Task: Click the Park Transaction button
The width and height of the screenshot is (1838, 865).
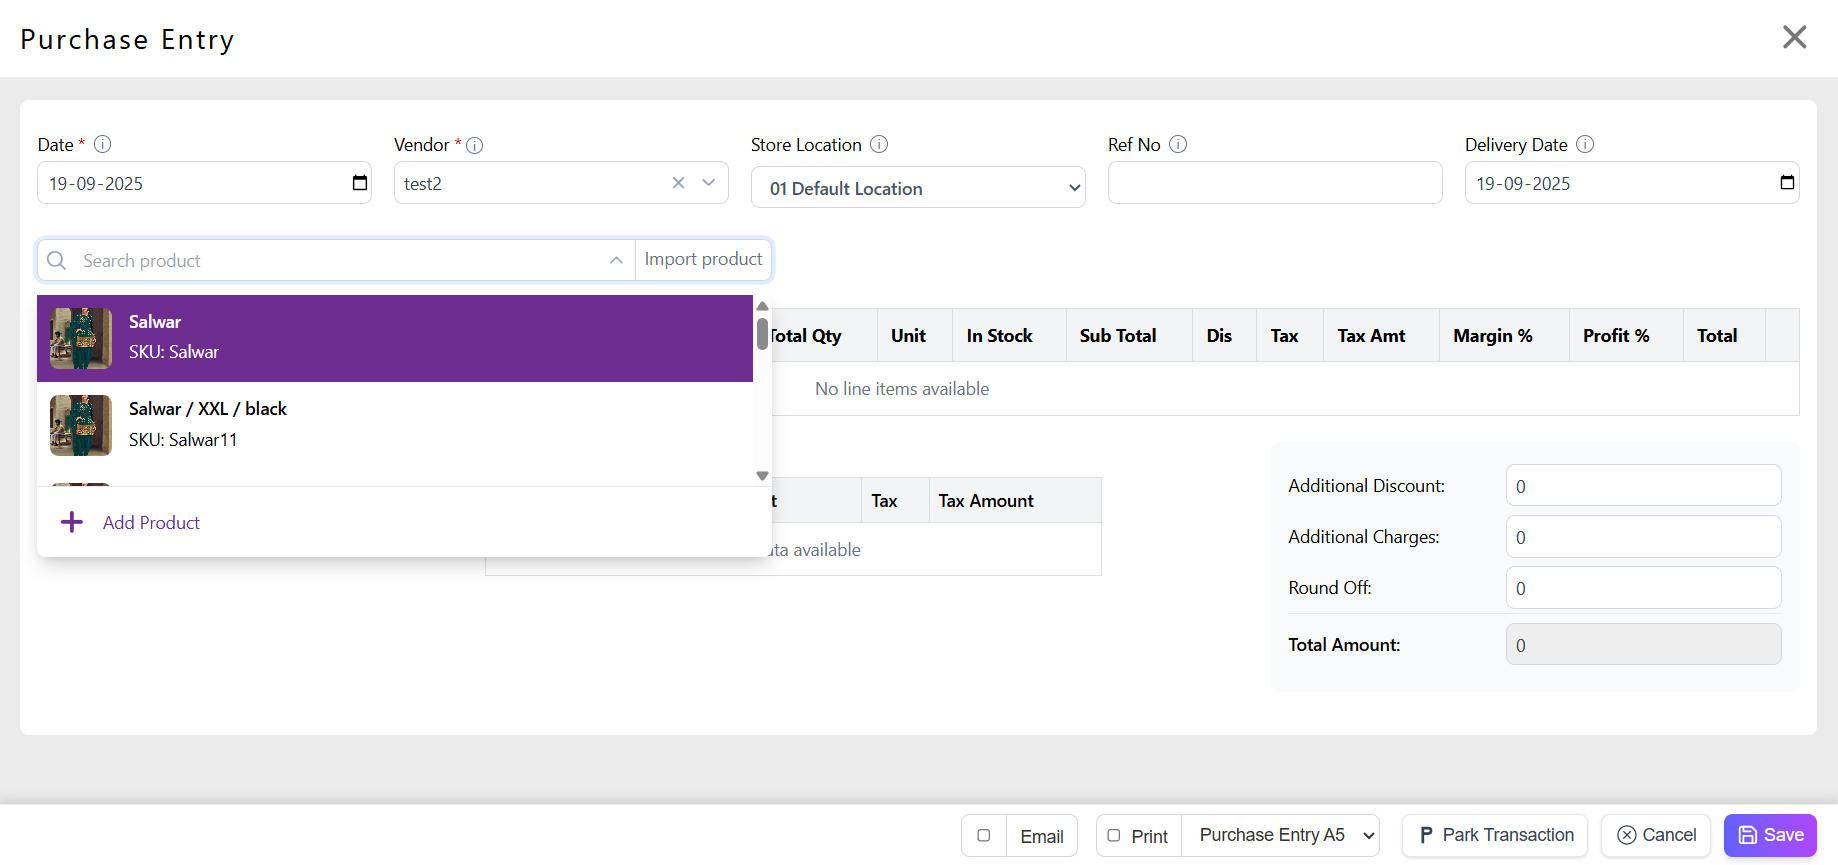Action: (x=1494, y=835)
